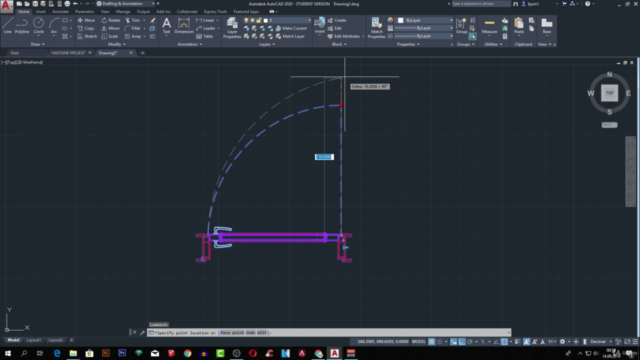Image resolution: width=640 pixels, height=360 pixels.
Task: Select the Circle tool
Action: [38, 26]
